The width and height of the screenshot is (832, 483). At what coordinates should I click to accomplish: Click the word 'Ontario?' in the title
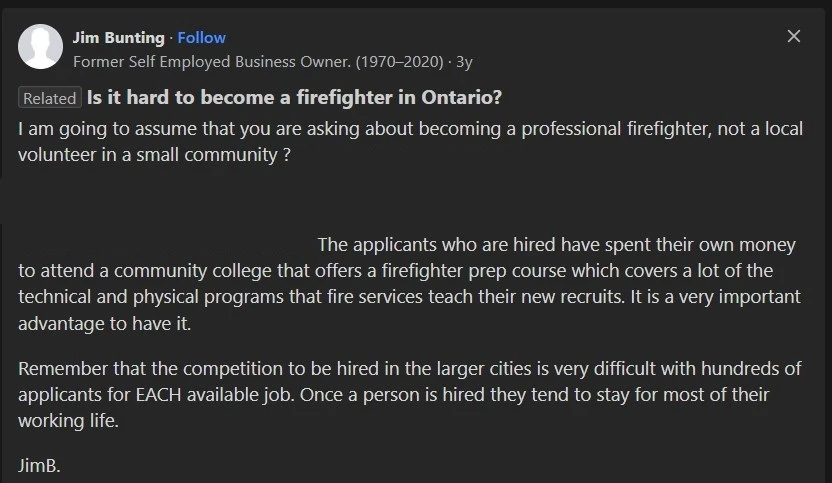coord(462,97)
